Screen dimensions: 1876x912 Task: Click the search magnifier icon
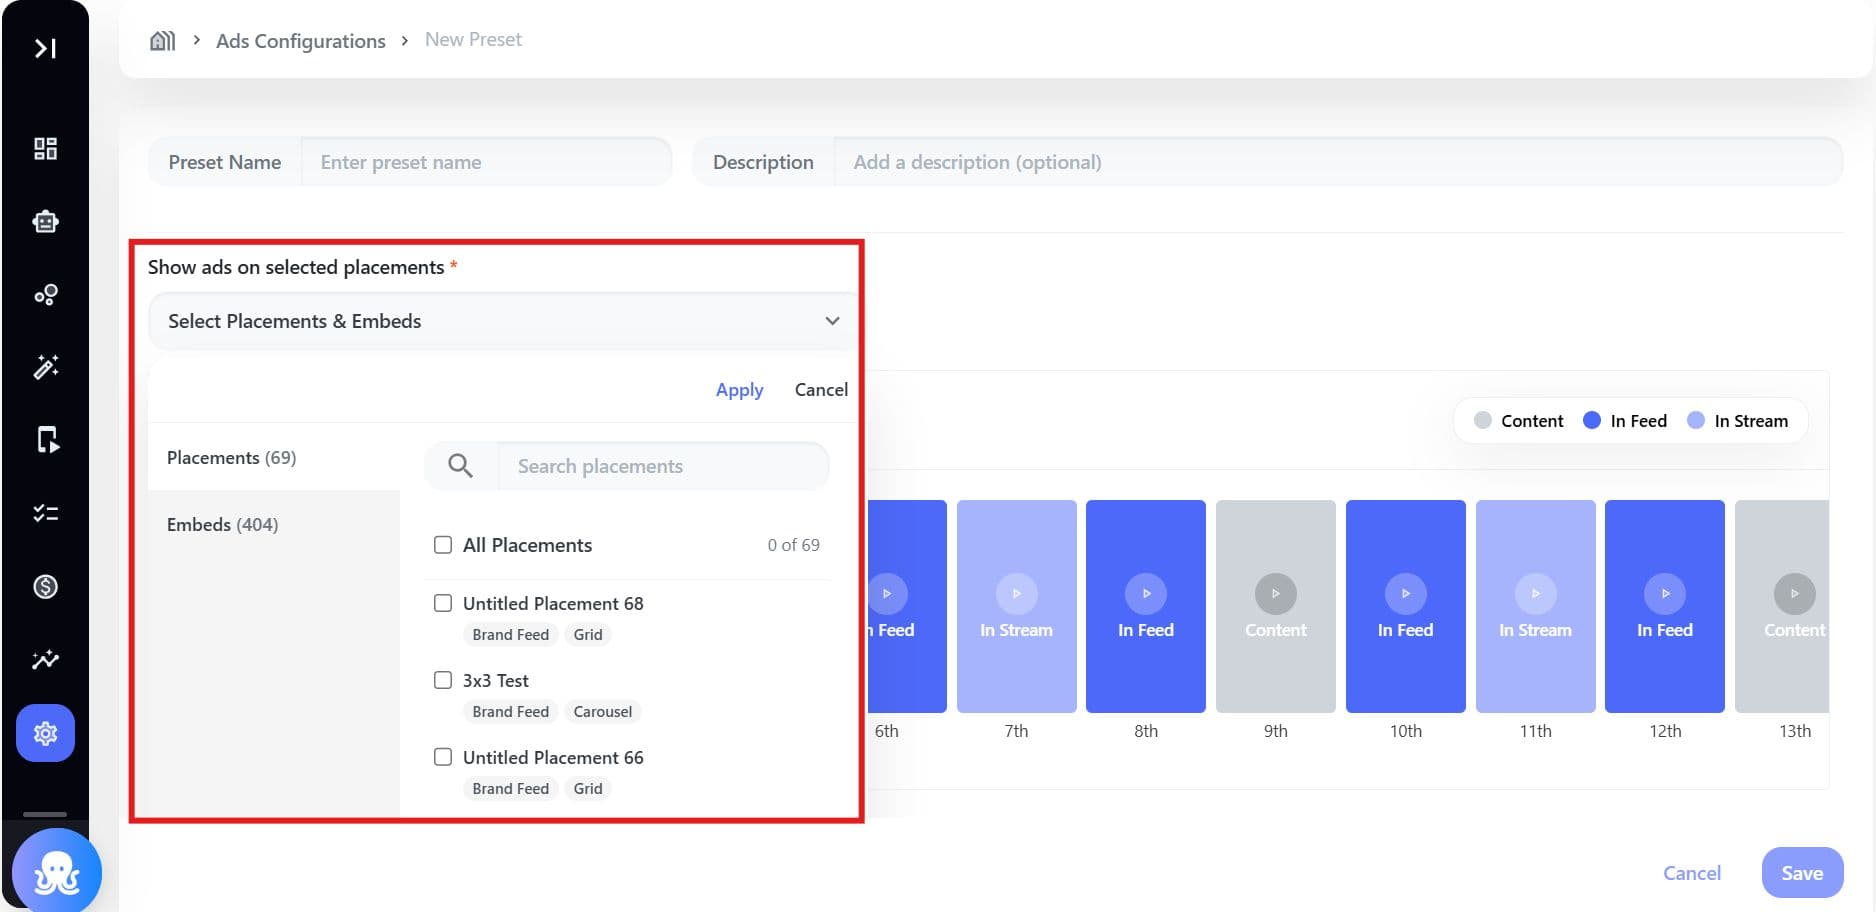(460, 466)
